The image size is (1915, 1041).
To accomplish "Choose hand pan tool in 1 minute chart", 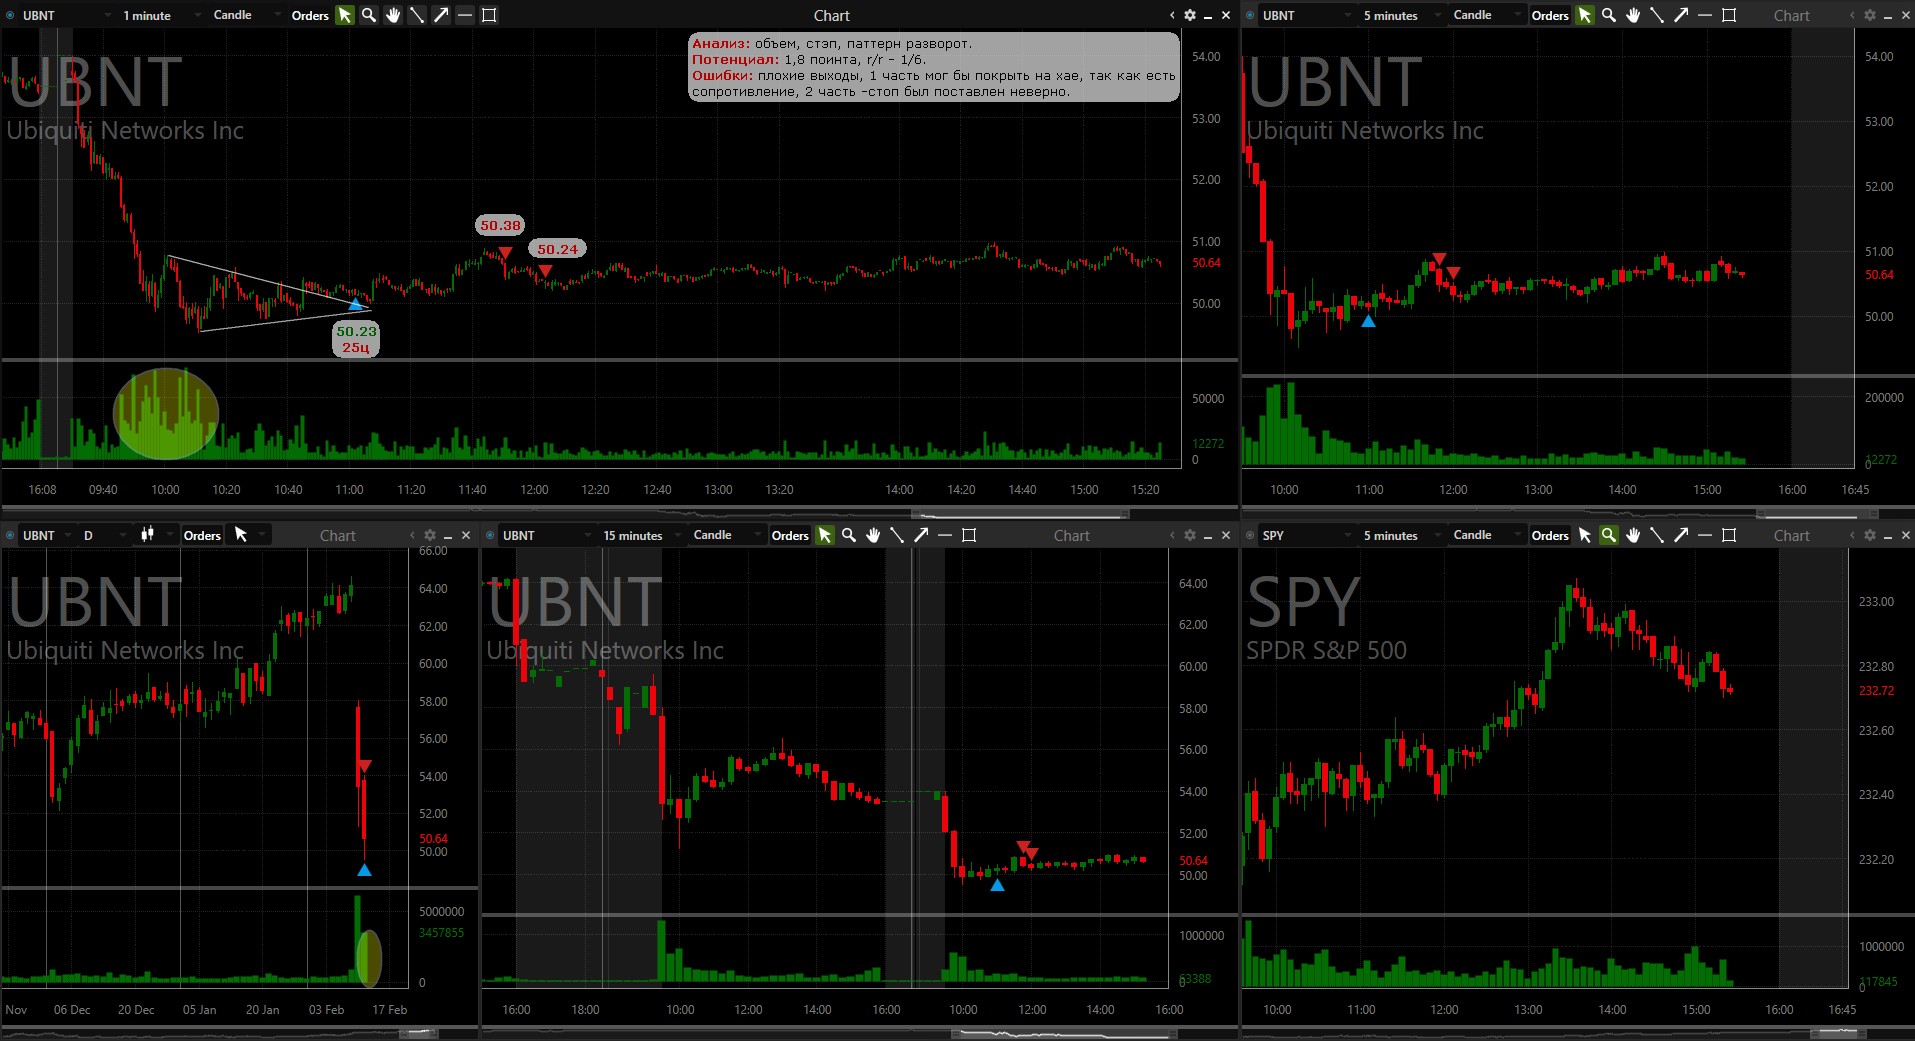I will click(393, 15).
